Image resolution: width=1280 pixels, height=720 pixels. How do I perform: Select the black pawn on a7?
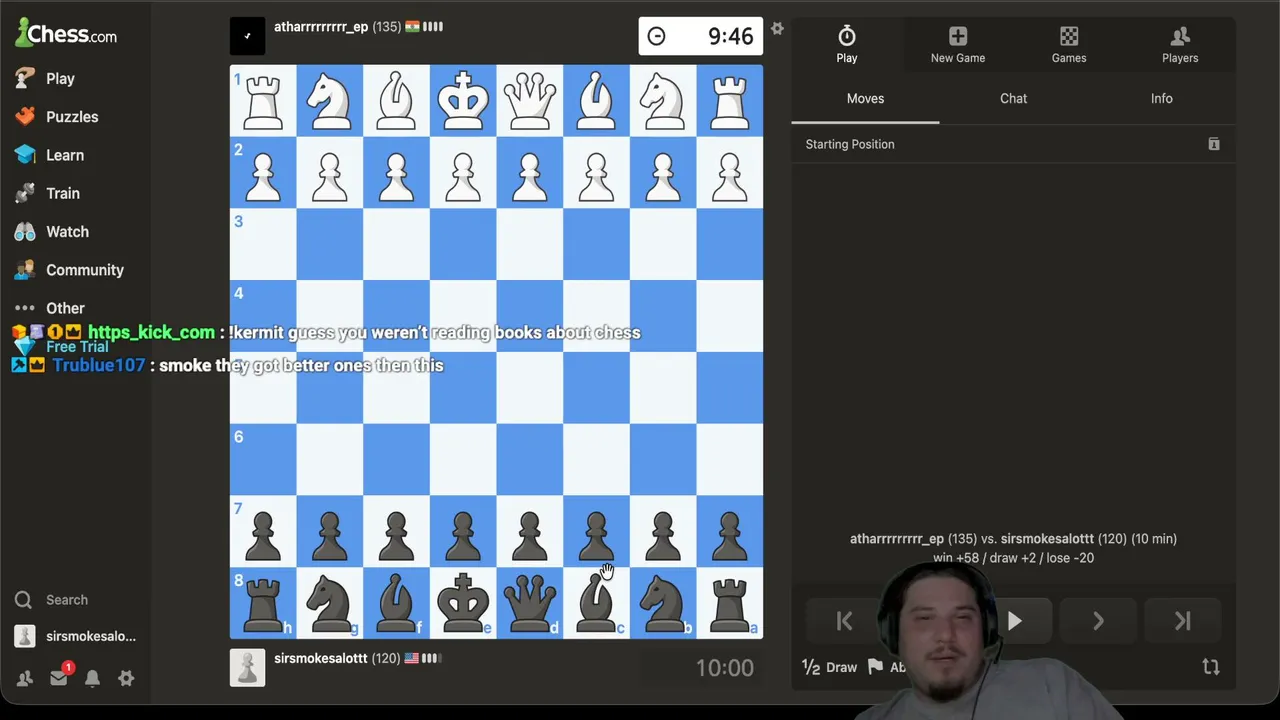(x=730, y=531)
